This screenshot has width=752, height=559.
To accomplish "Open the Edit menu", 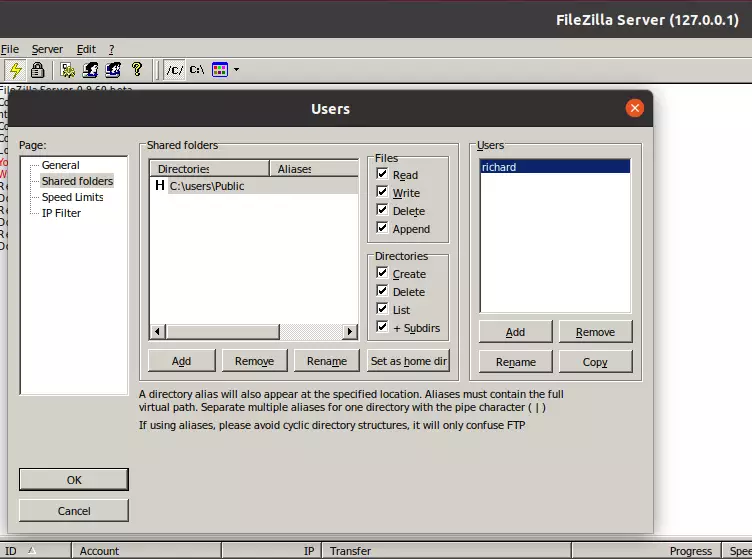I will tap(86, 49).
